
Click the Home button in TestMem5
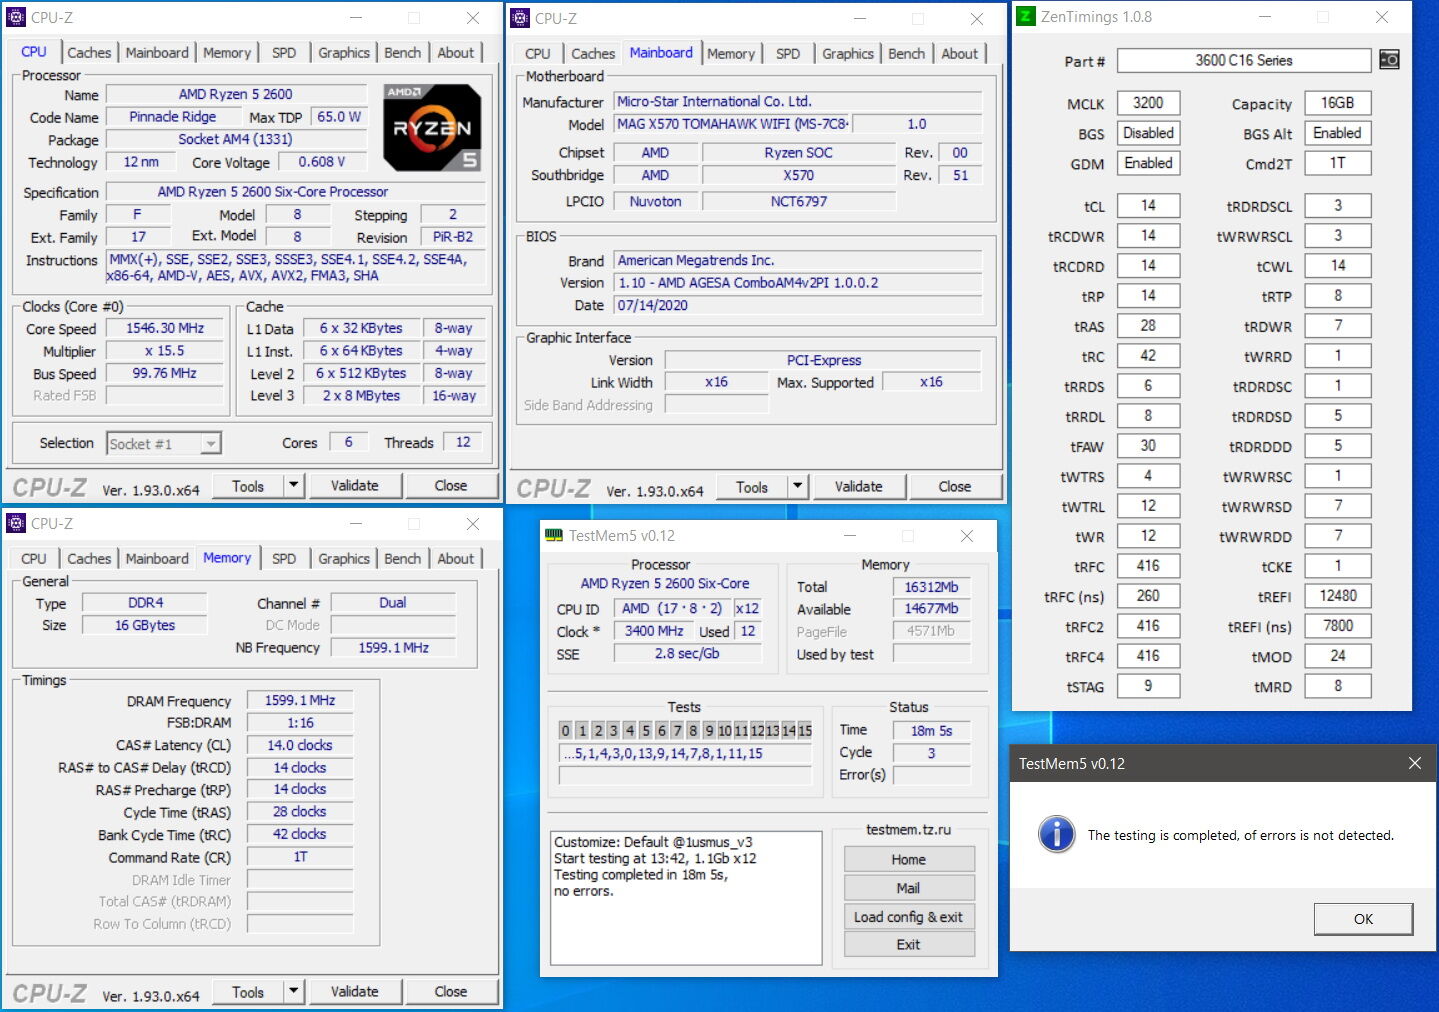908,859
